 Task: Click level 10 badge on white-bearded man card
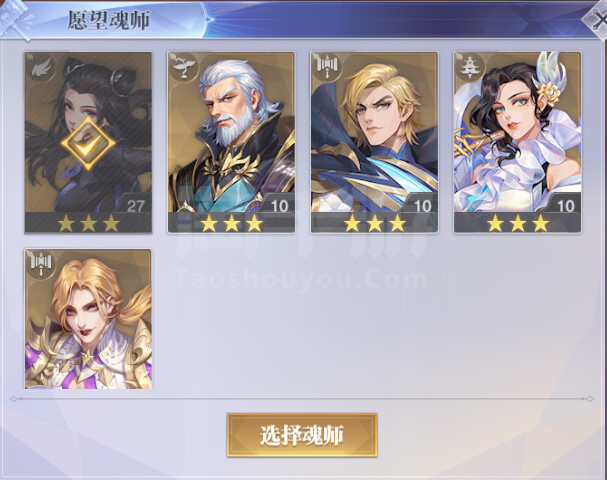pos(278,204)
